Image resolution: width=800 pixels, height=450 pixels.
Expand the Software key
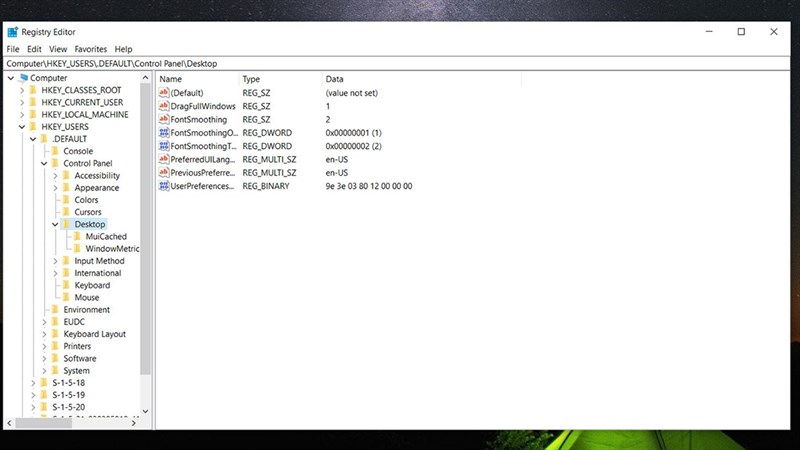[44, 359]
